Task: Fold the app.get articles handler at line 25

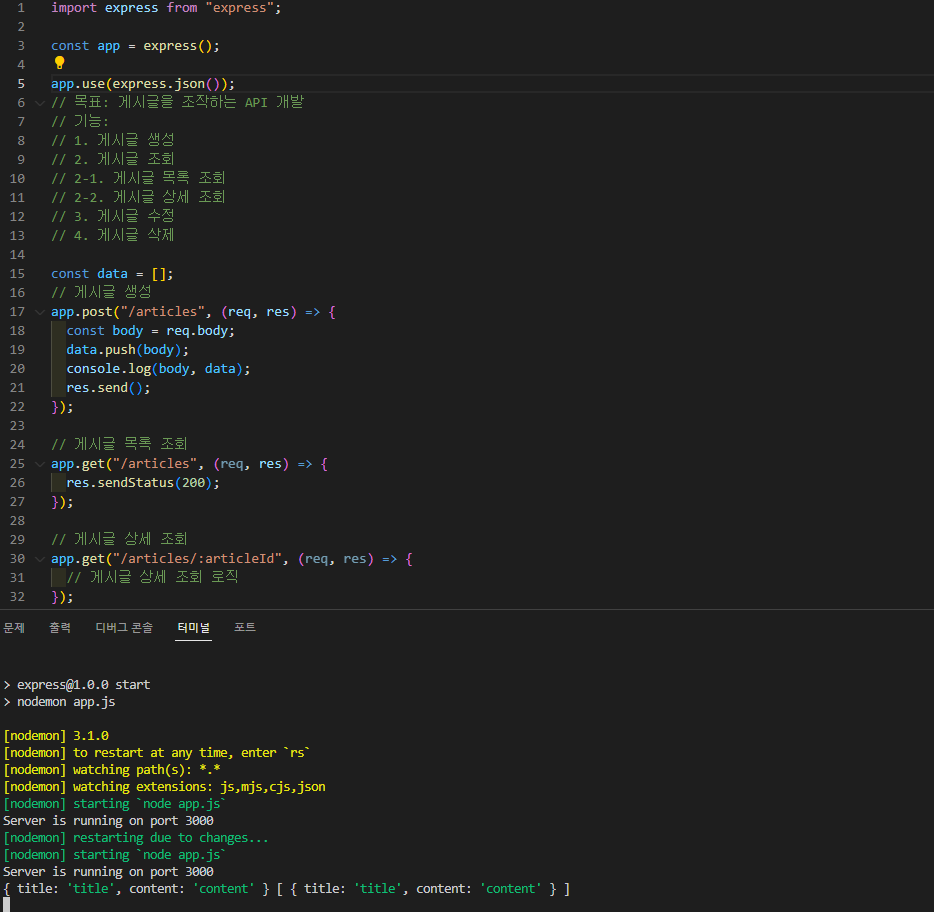Action: tap(40, 464)
